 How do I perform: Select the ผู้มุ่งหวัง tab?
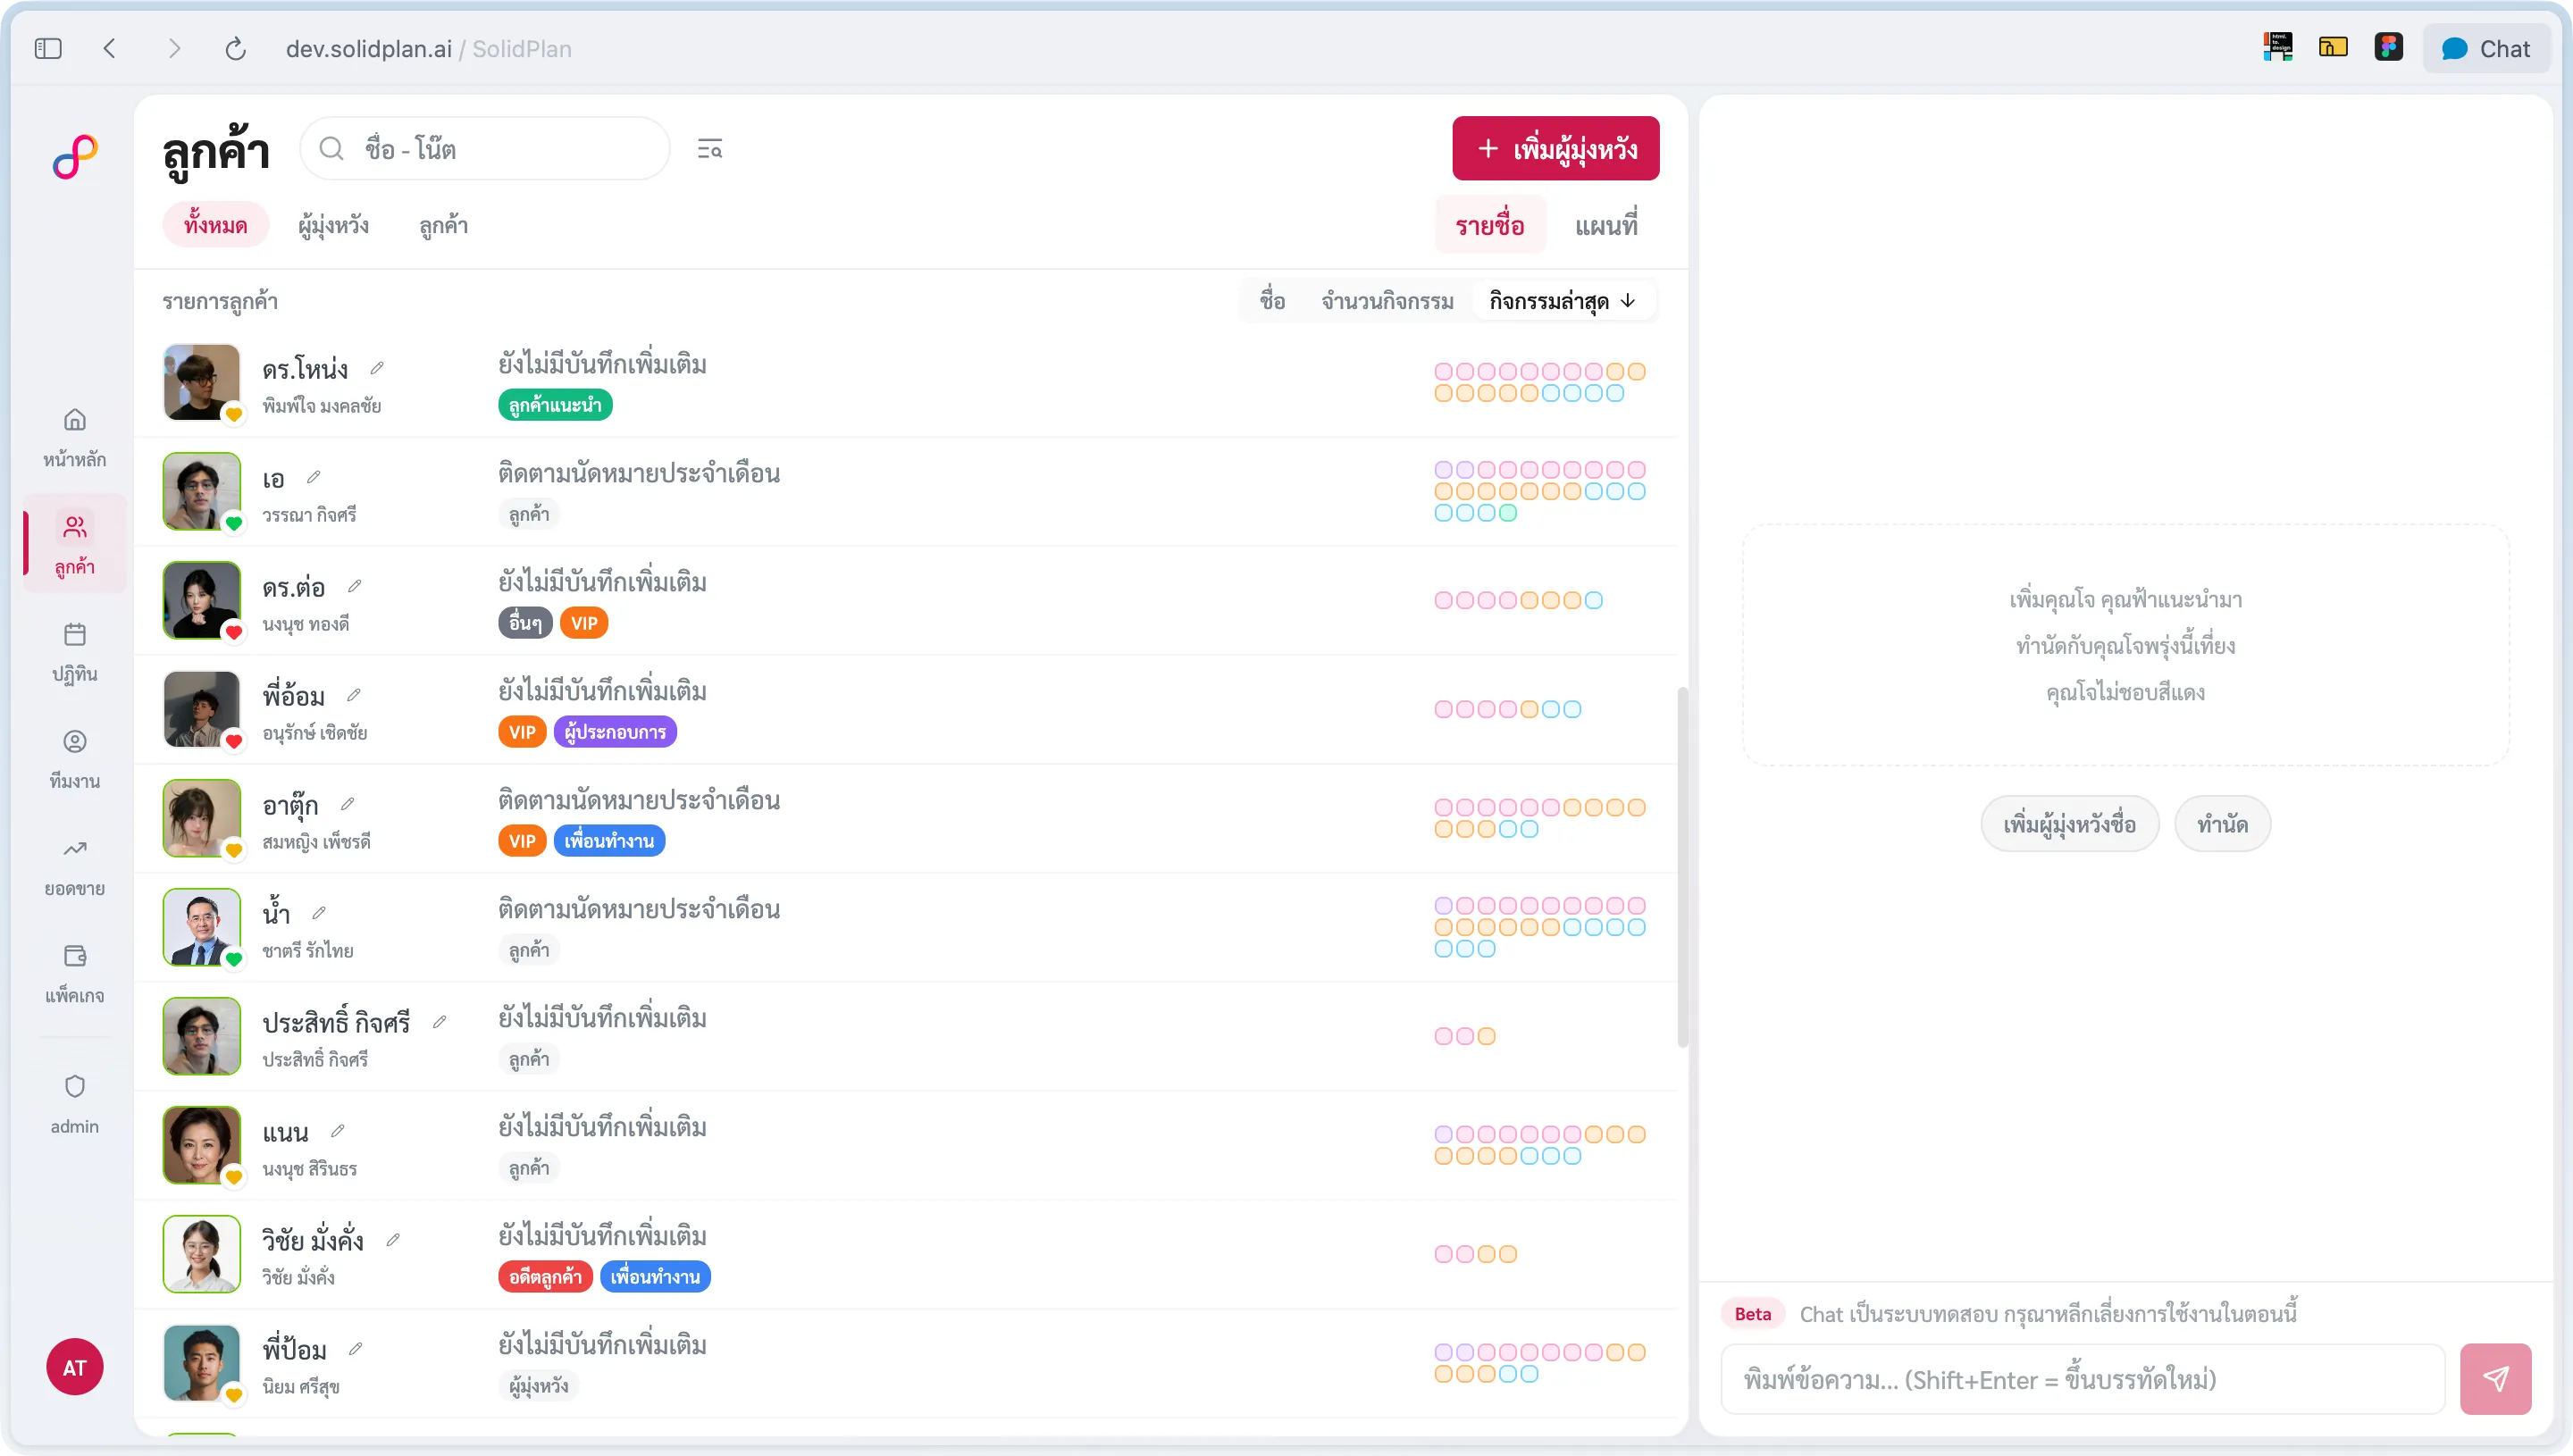[333, 226]
